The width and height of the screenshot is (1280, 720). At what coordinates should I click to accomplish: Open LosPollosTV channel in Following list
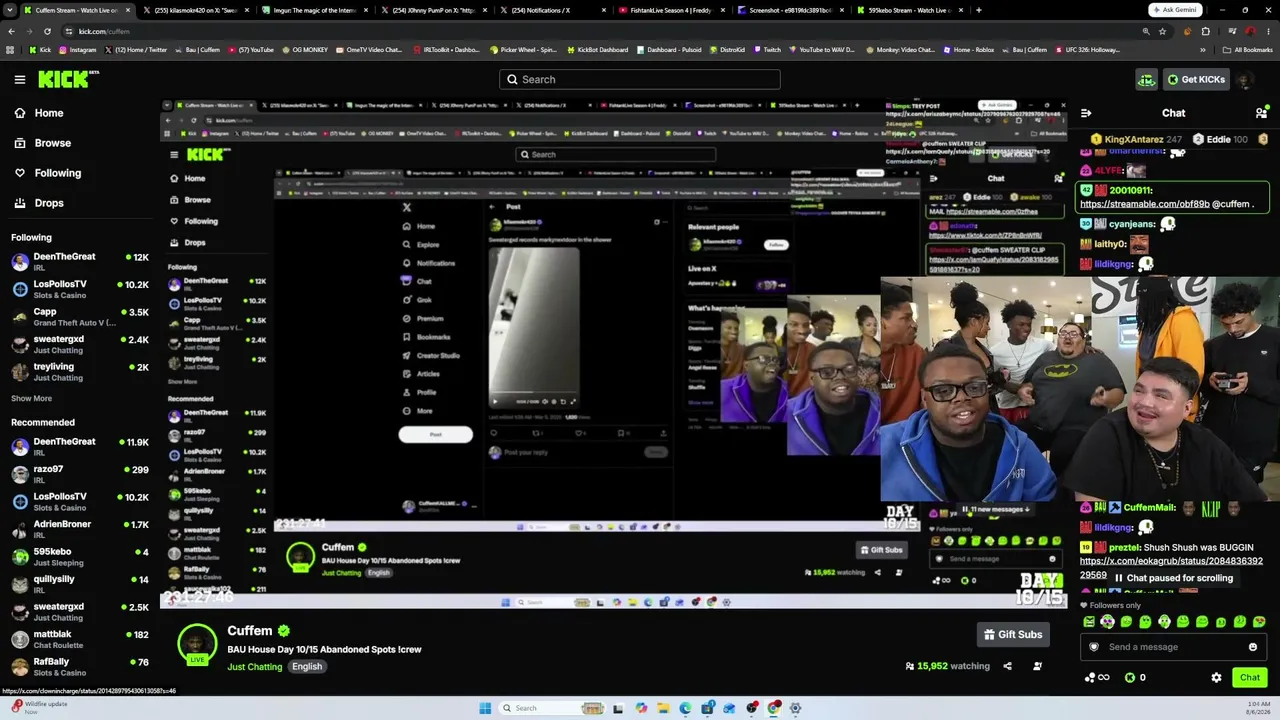[x=80, y=289]
